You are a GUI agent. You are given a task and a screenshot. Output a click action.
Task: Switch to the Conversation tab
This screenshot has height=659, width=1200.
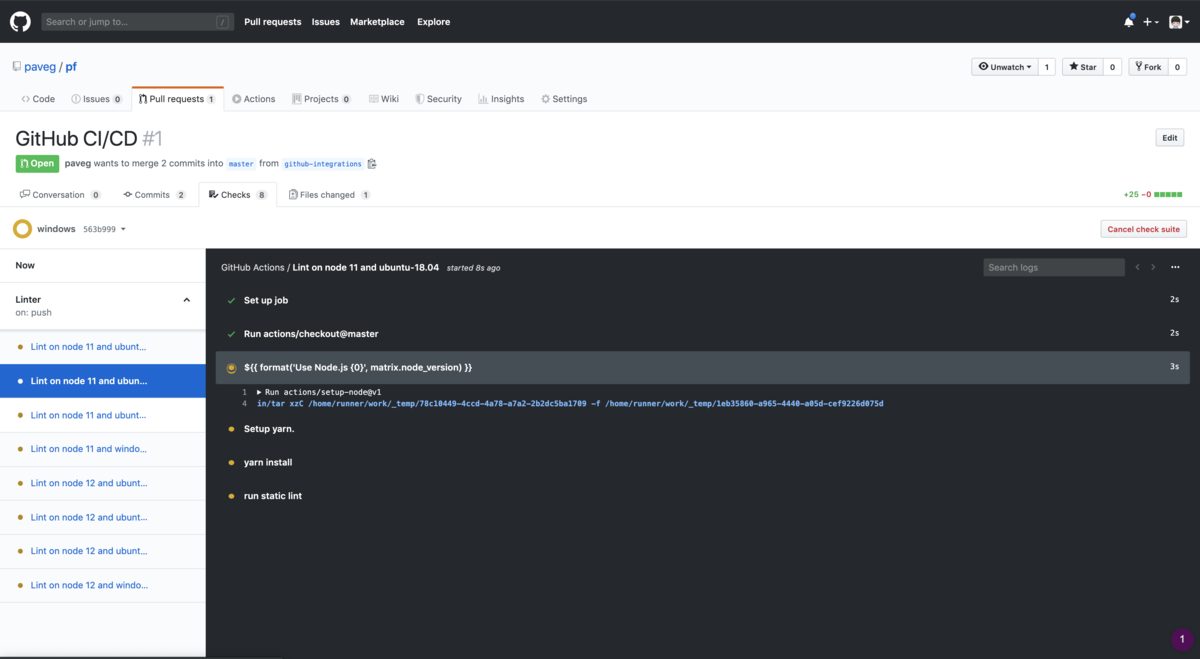point(60,195)
